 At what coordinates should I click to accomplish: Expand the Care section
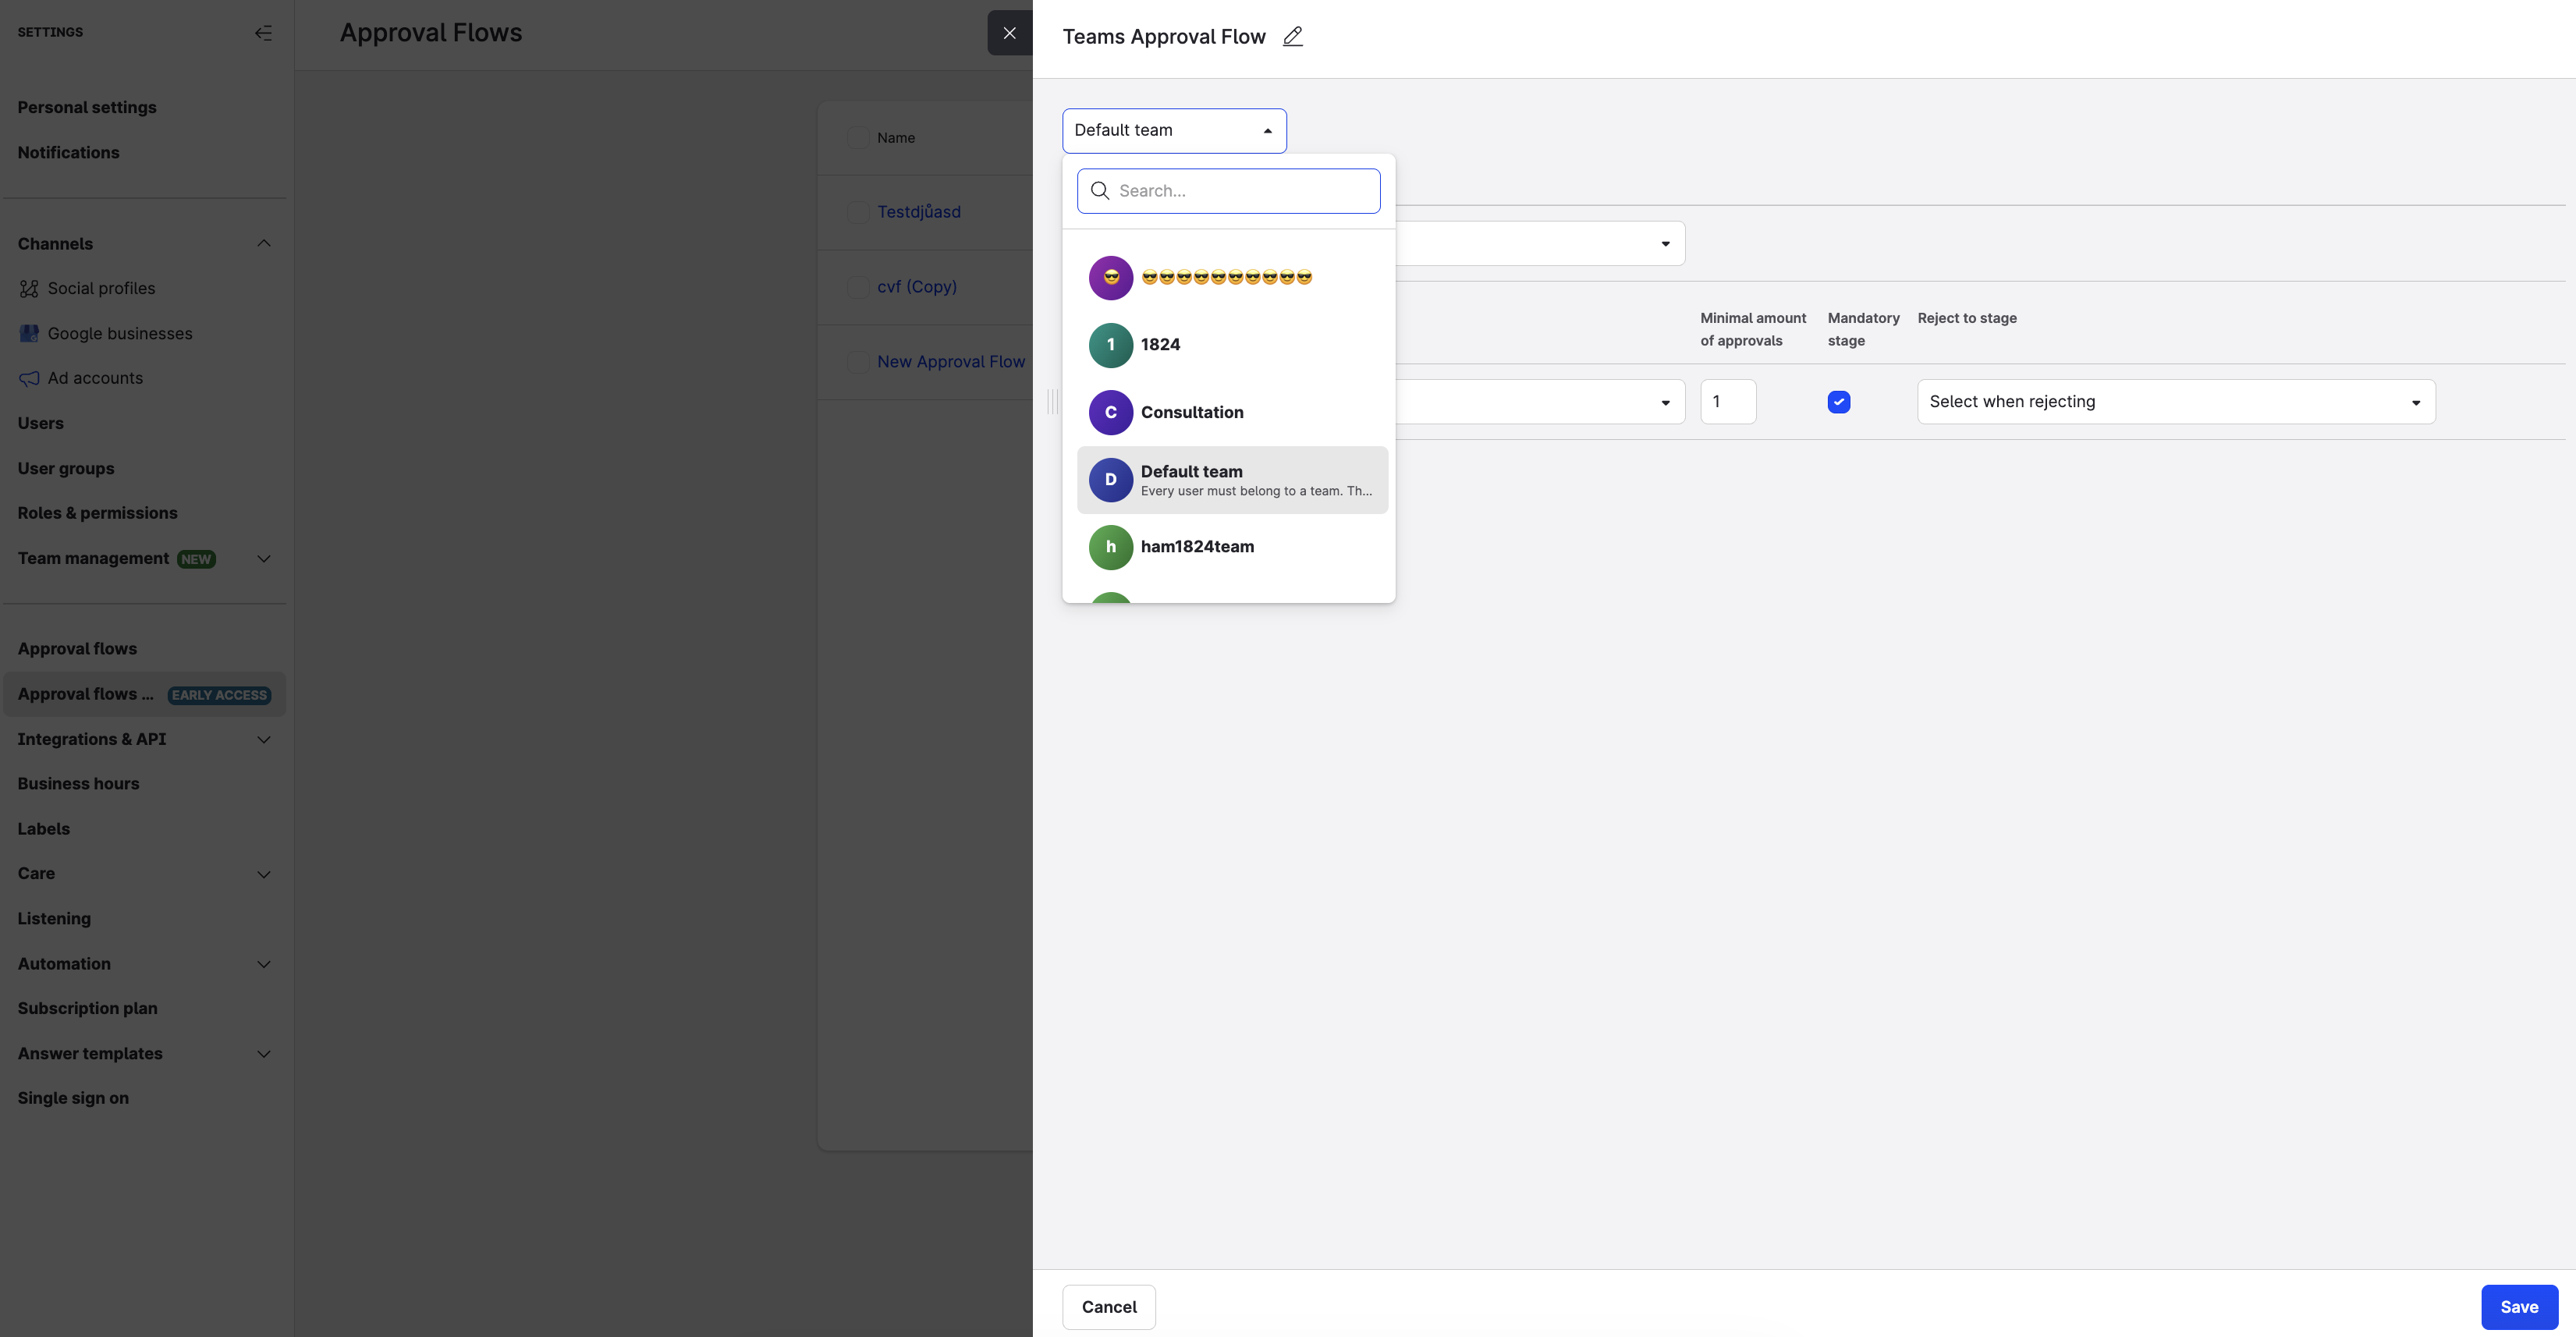pos(264,875)
